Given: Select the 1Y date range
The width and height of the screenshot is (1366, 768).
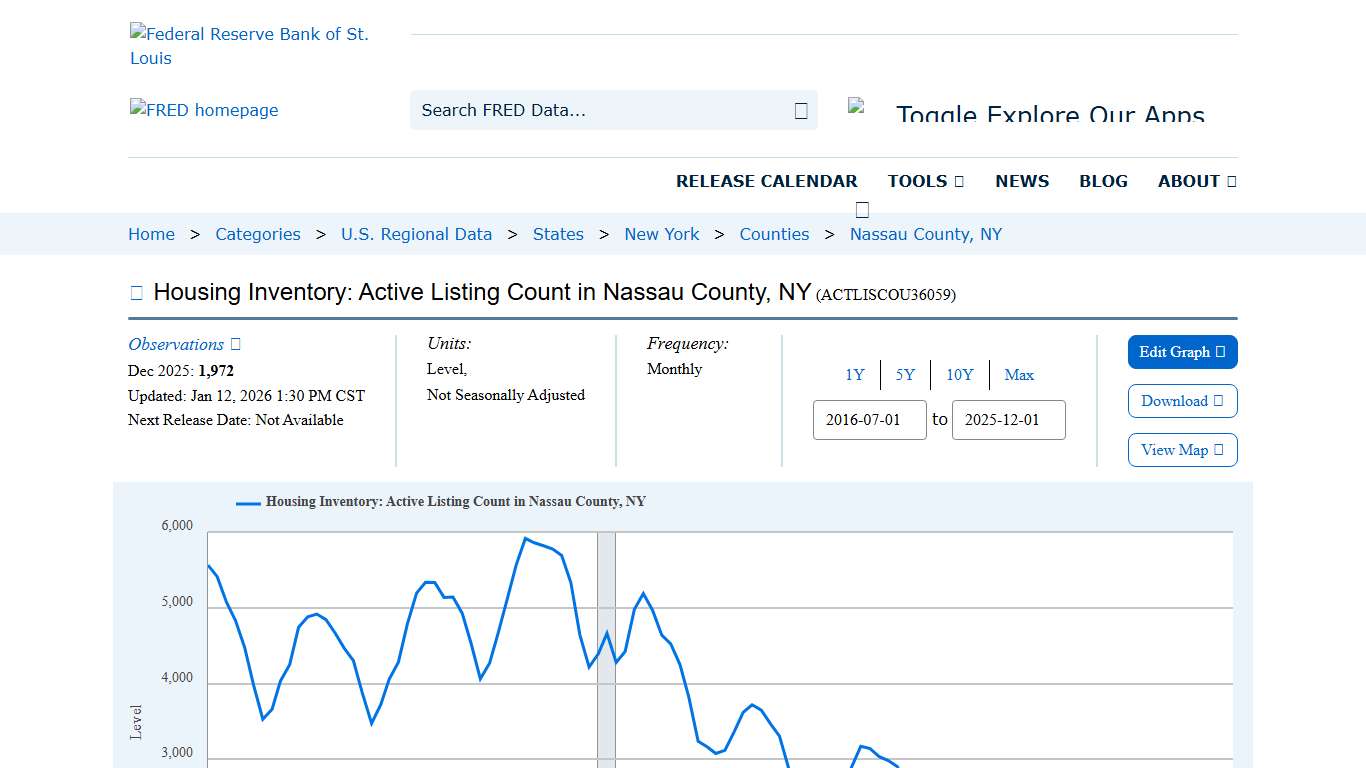Looking at the screenshot, I should pos(855,375).
